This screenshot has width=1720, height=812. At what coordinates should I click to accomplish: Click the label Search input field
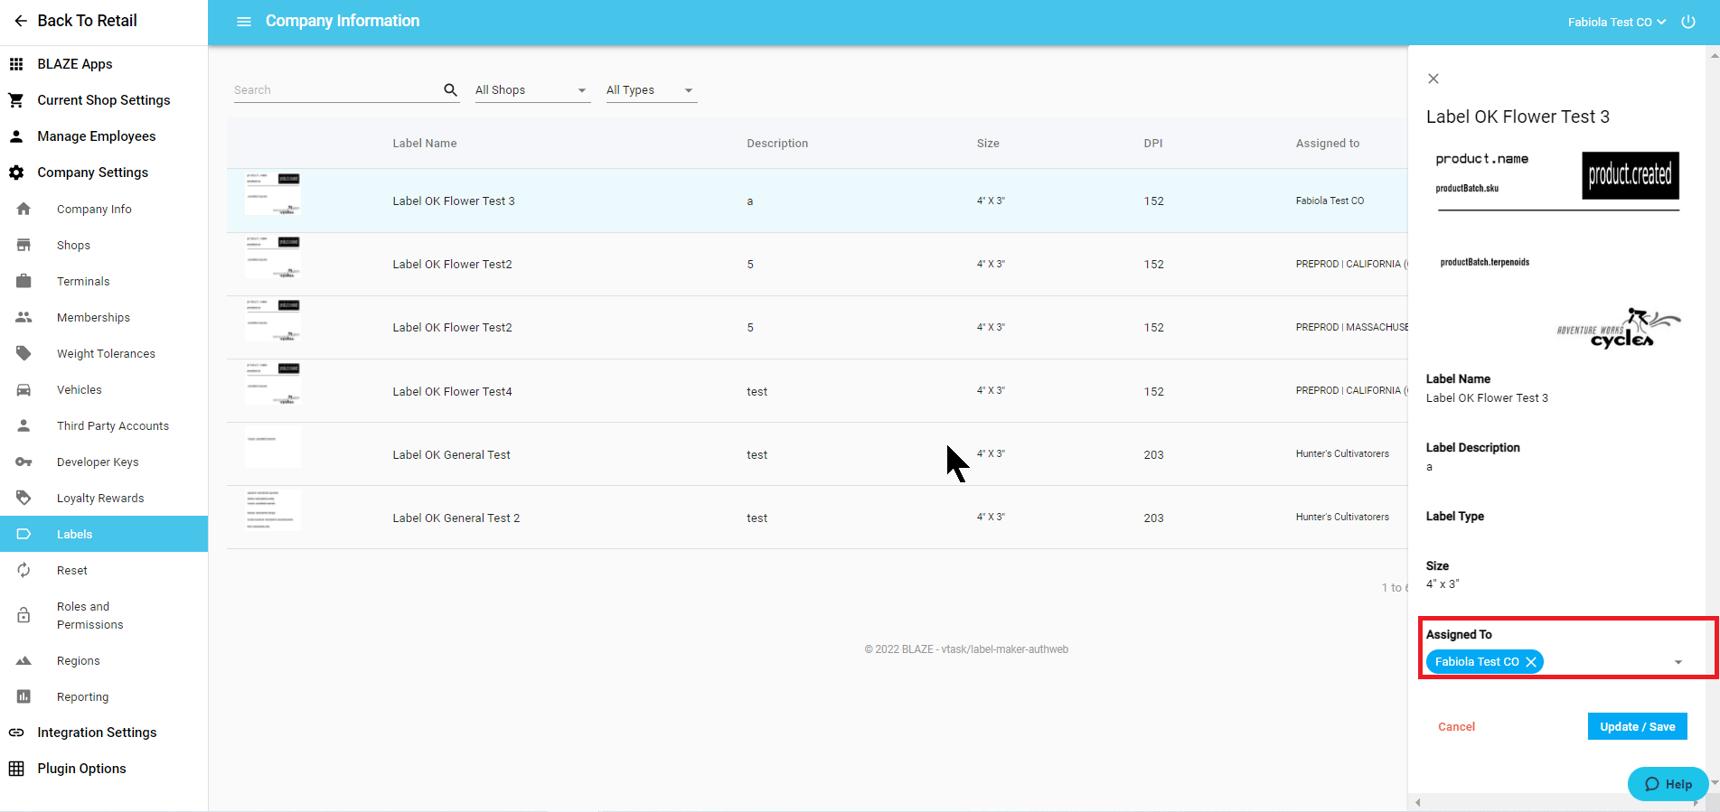(335, 90)
